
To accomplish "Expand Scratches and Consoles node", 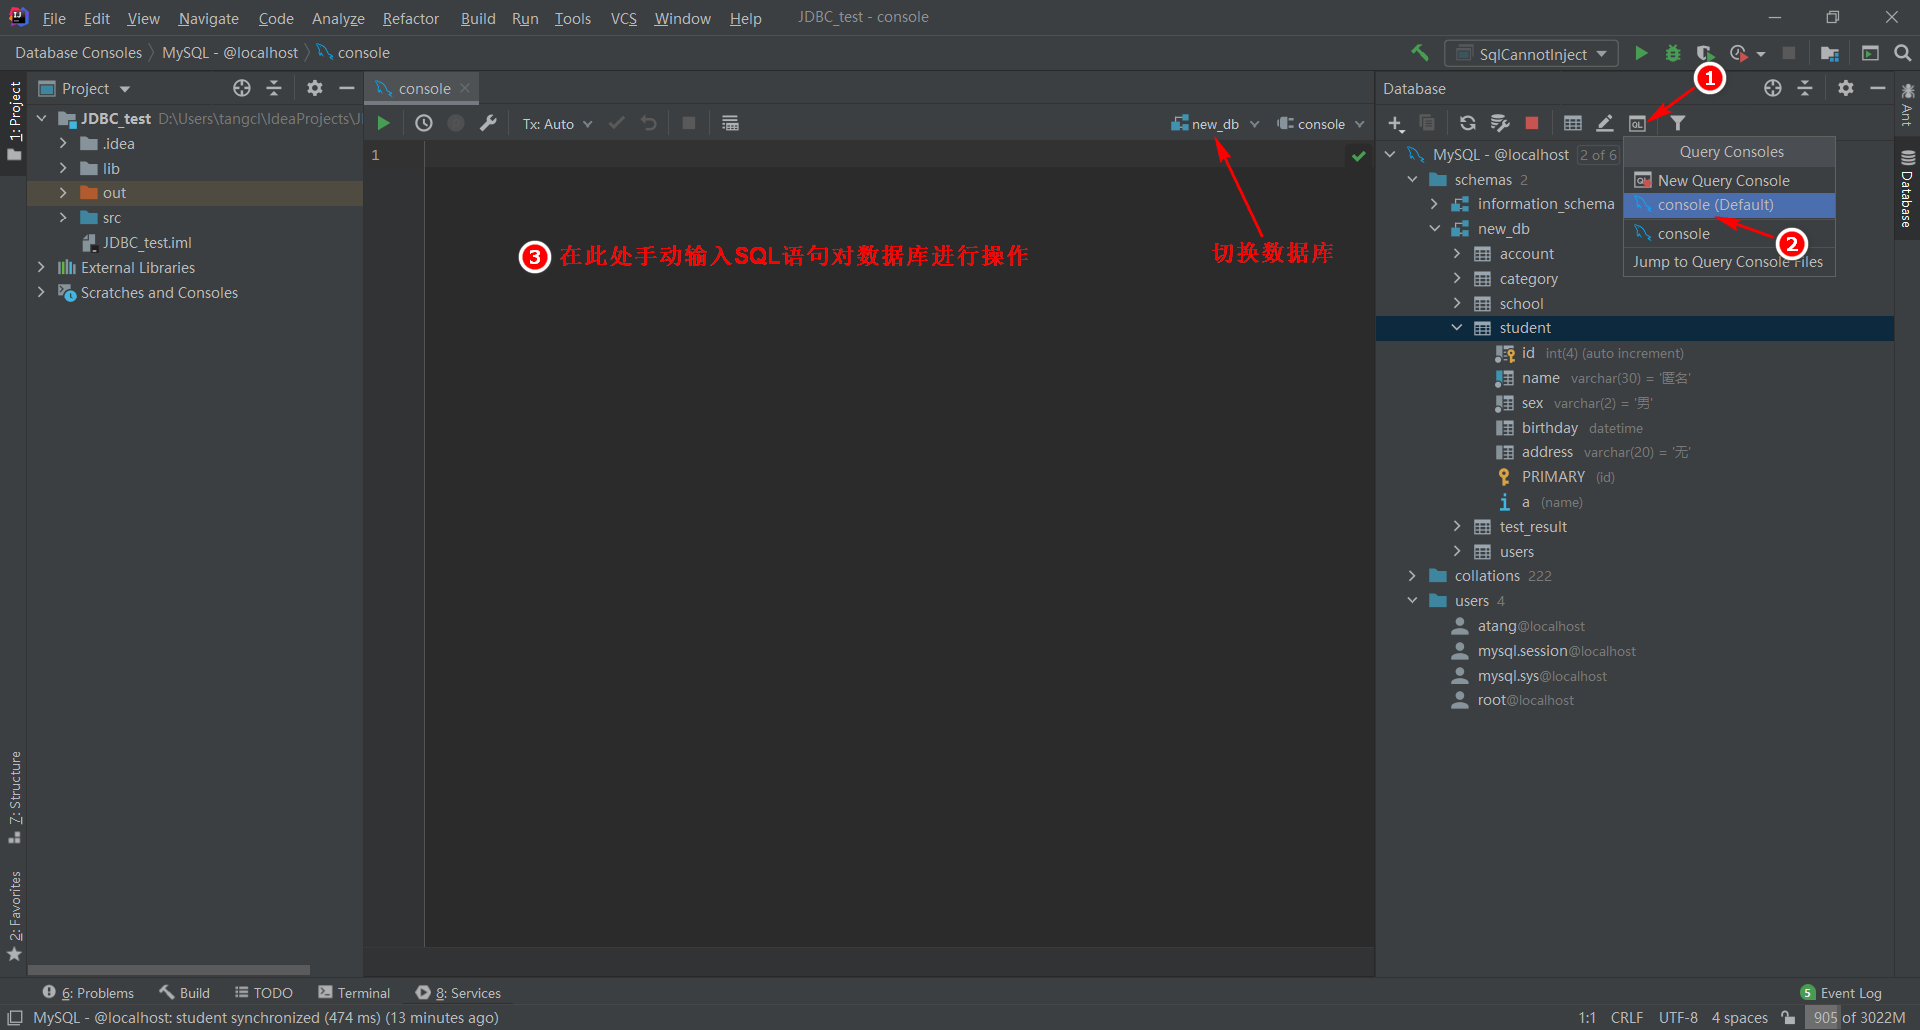I will tap(41, 292).
